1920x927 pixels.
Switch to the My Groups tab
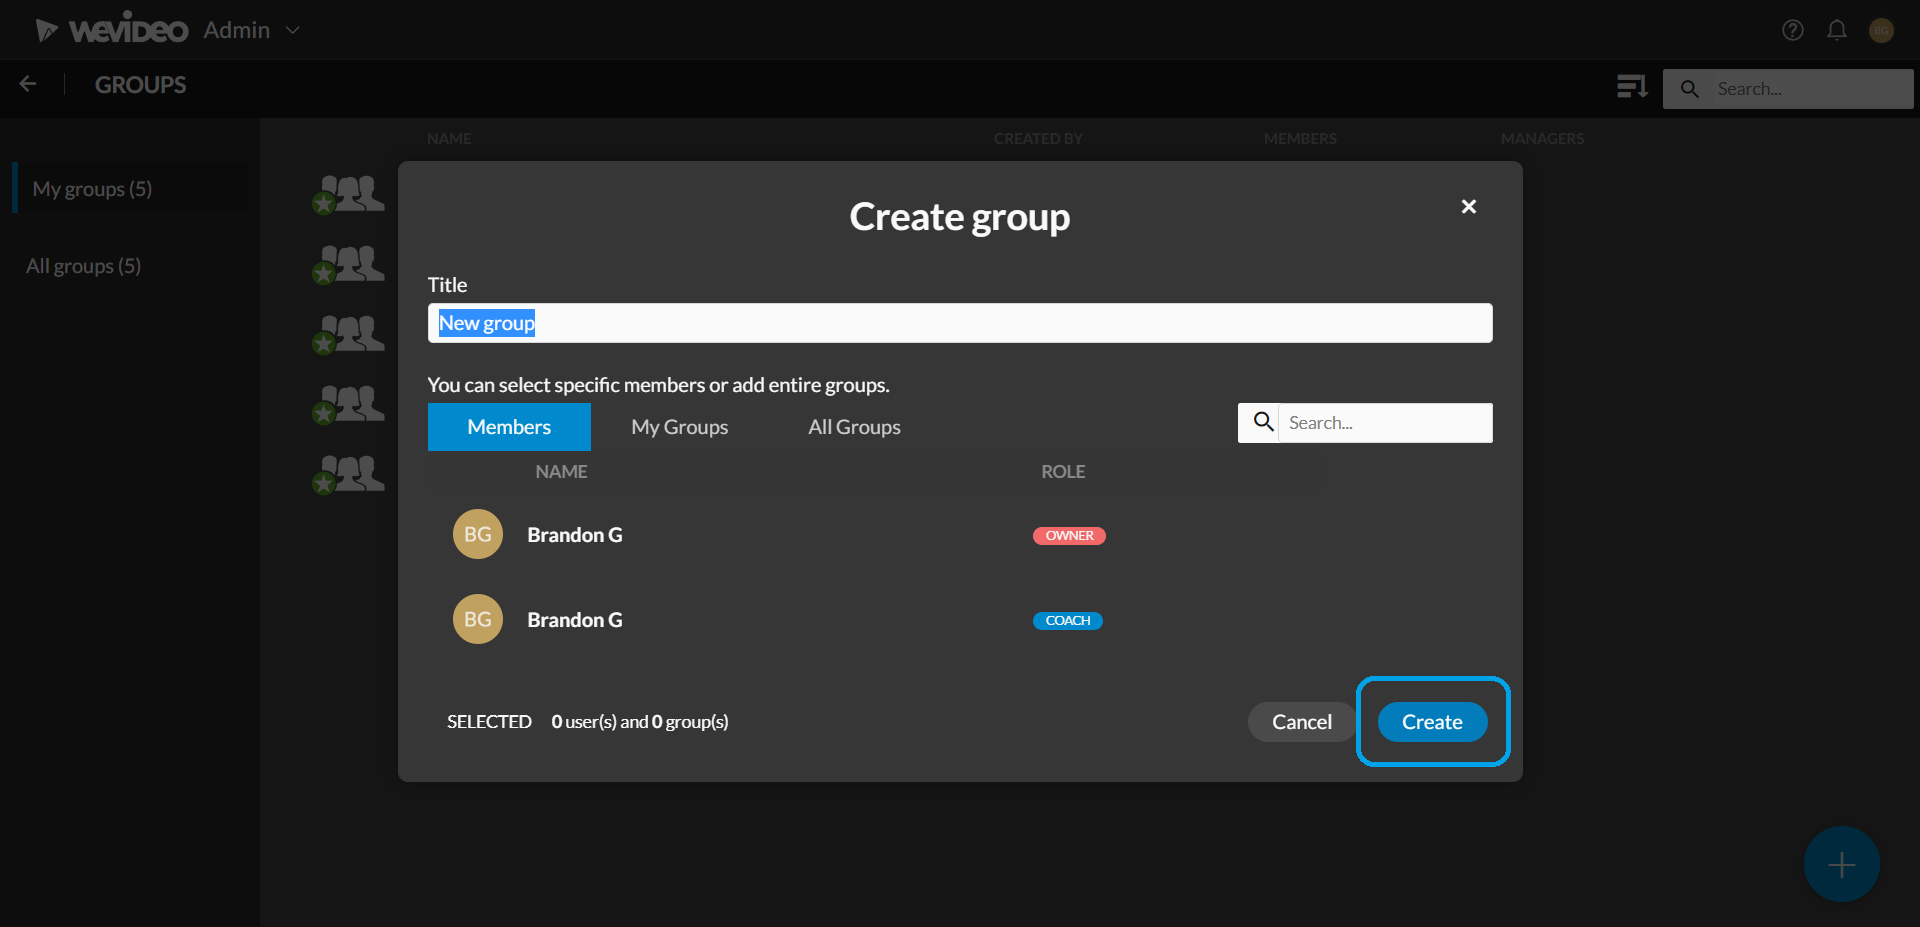[679, 427]
